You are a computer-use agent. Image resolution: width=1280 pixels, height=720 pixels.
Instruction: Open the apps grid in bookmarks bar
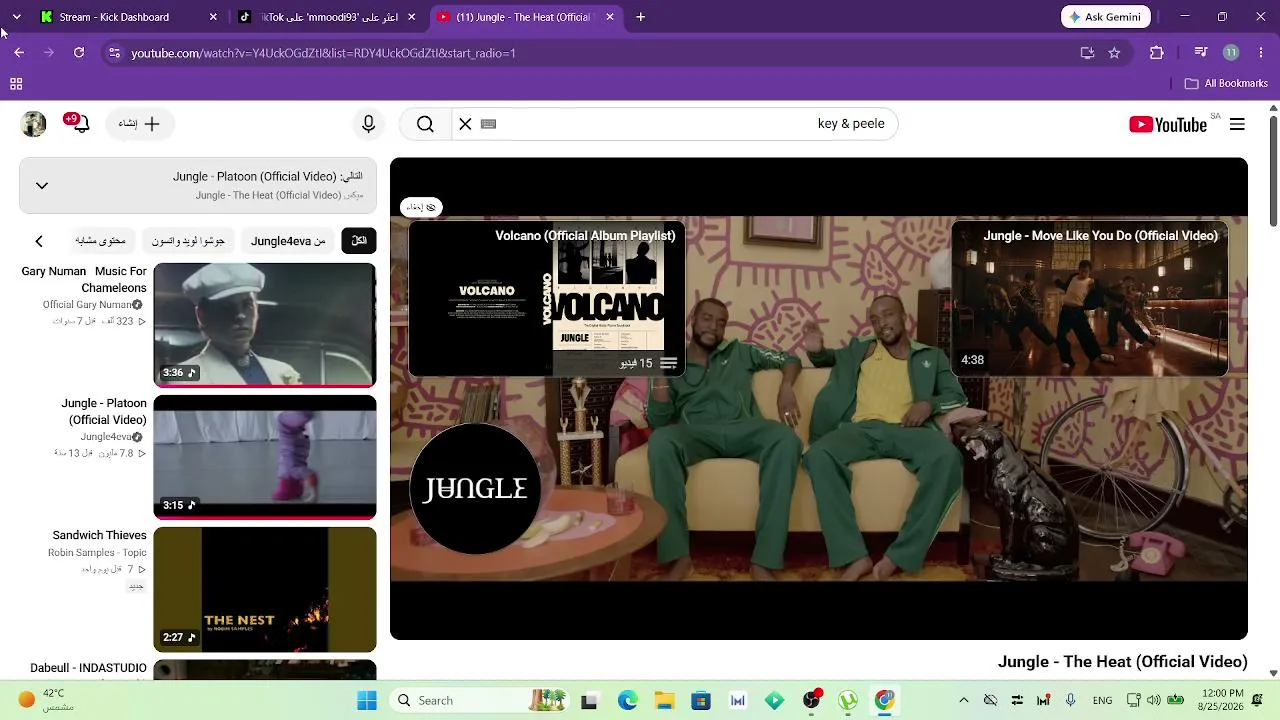pyautogui.click(x=16, y=84)
